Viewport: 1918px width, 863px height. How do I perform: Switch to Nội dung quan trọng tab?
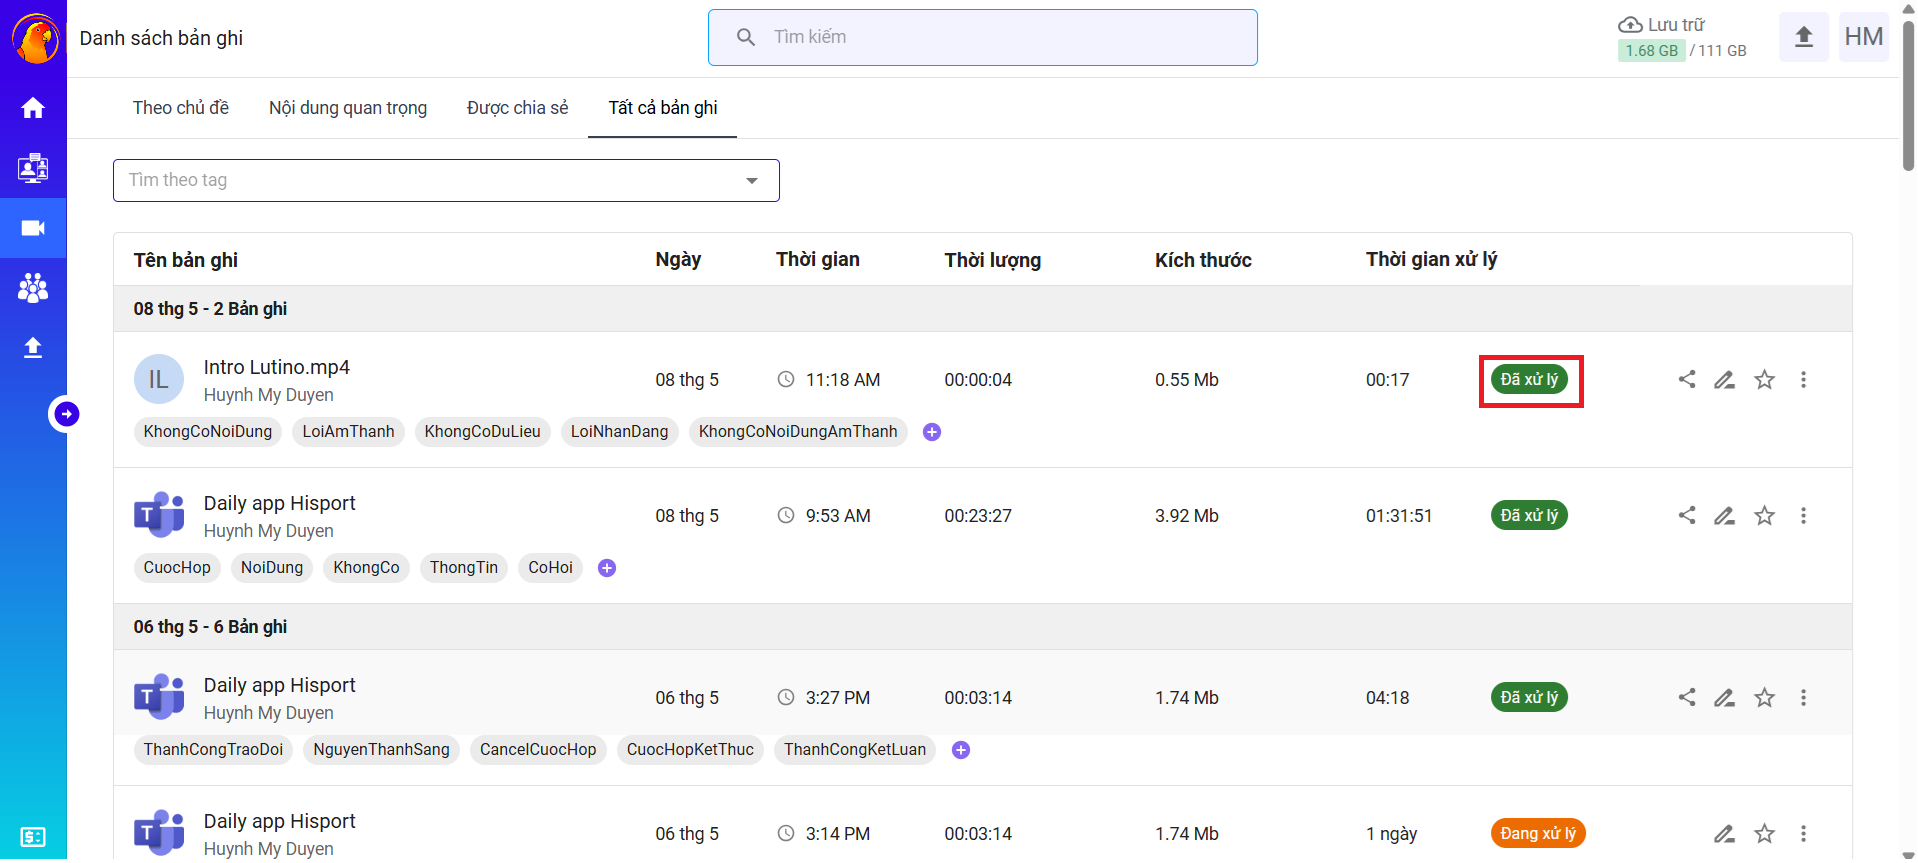tap(348, 108)
